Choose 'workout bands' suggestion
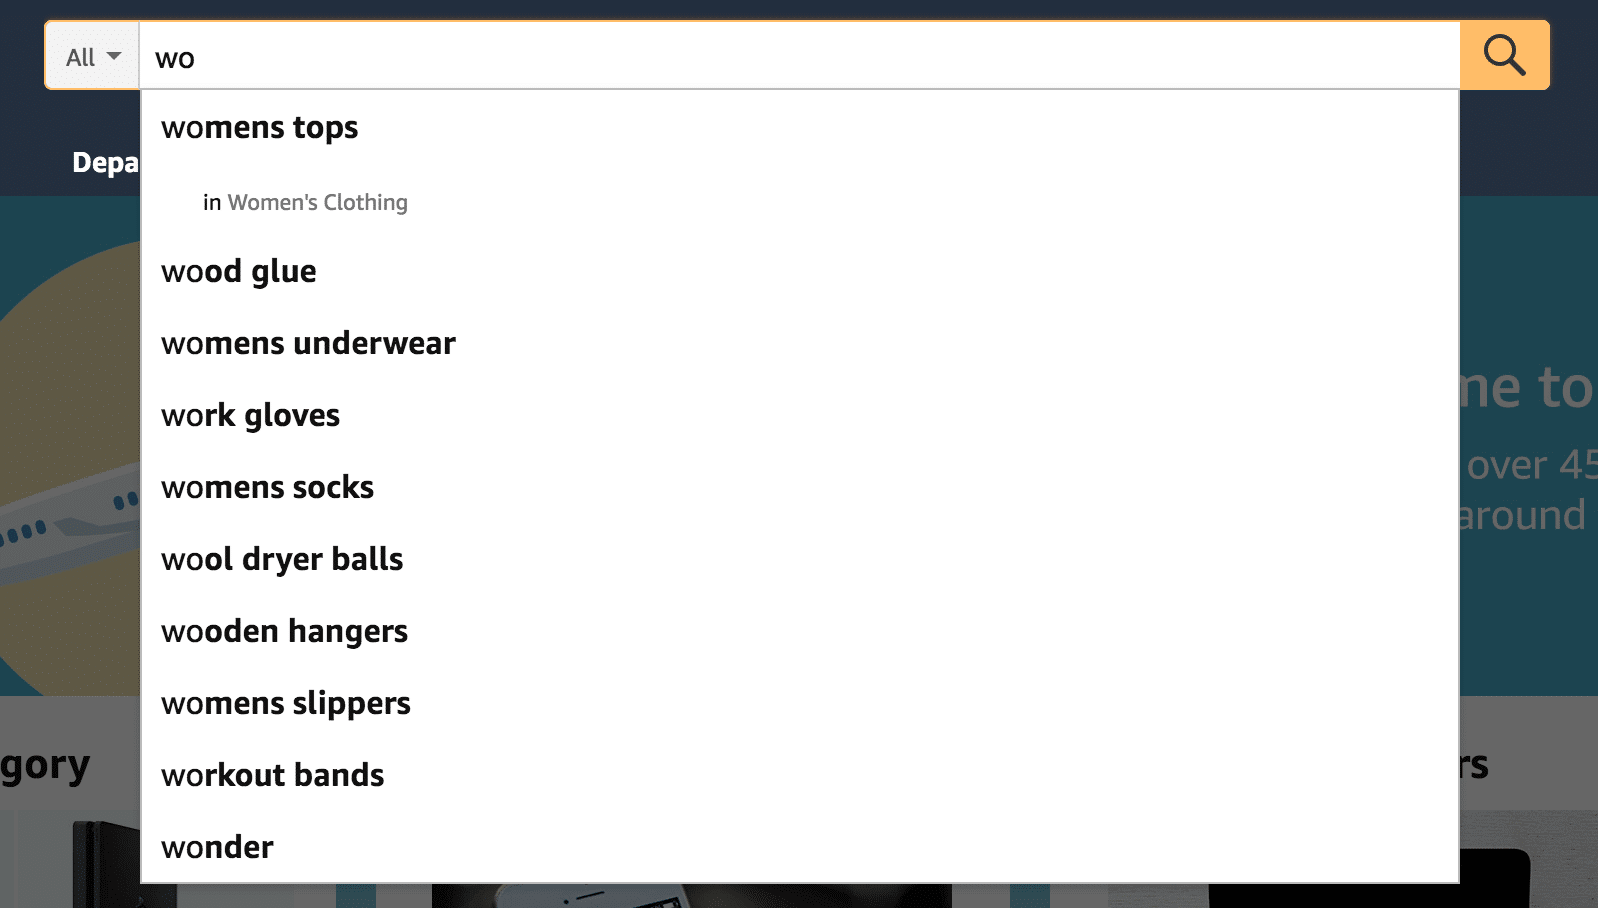The width and height of the screenshot is (1598, 908). (799, 775)
